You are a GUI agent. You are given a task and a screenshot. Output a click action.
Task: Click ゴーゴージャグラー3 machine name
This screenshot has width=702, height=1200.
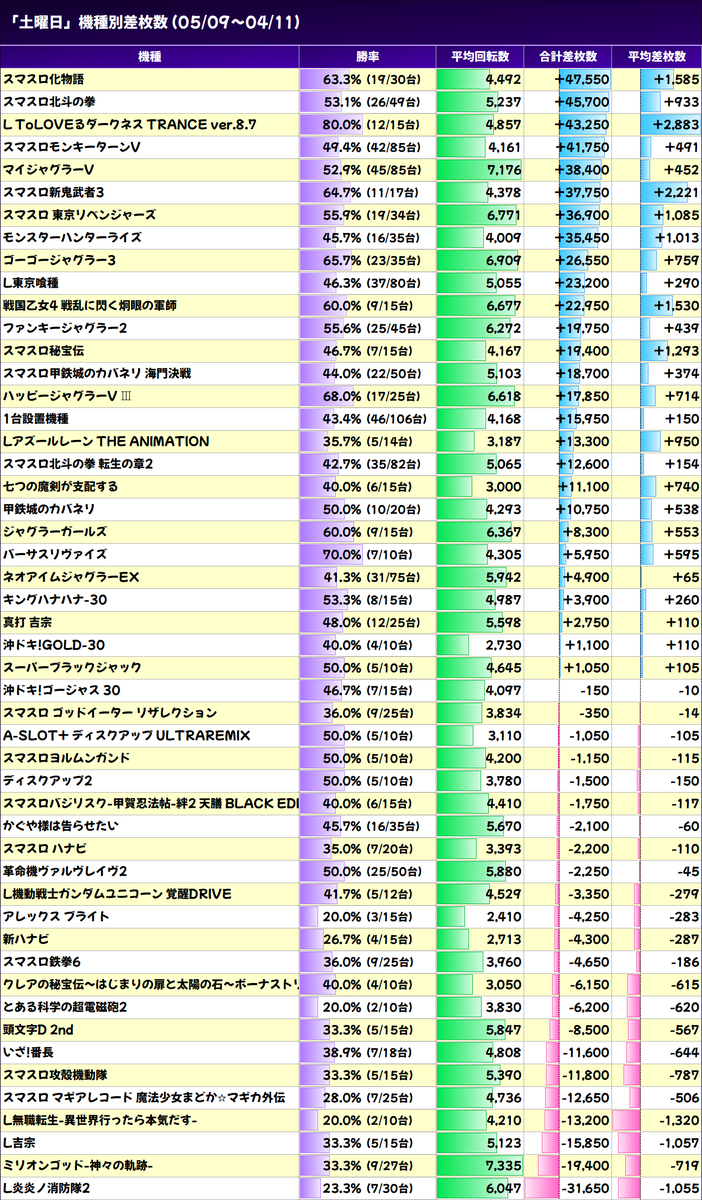(x=60, y=260)
